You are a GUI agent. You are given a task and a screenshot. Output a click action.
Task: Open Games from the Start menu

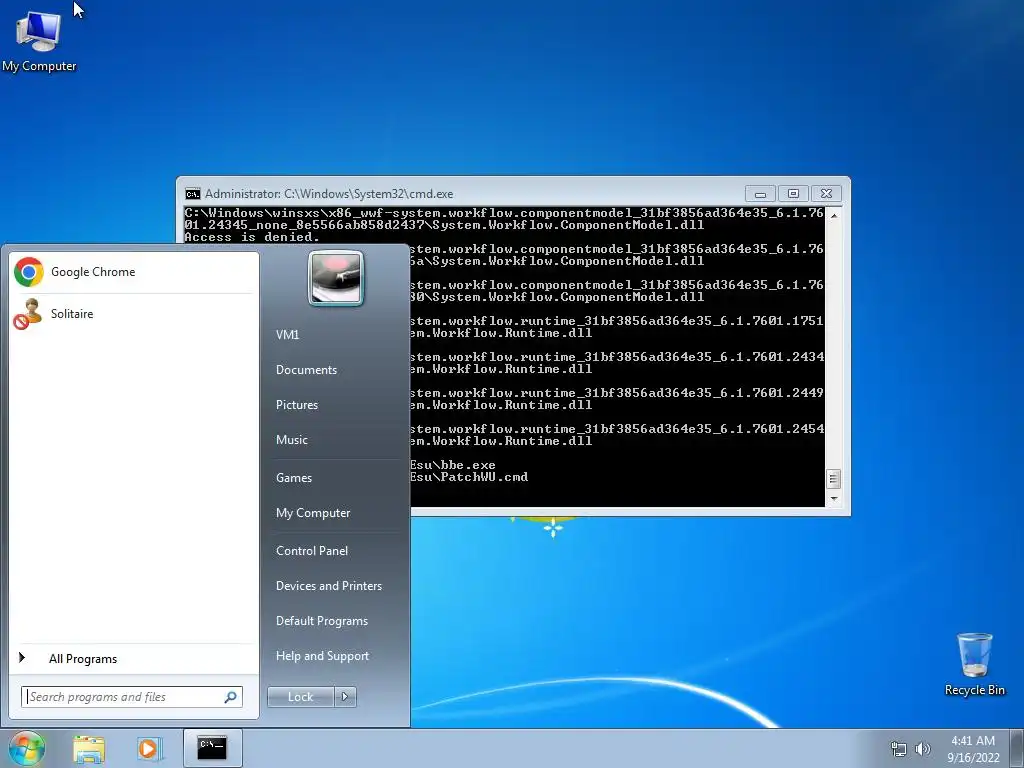point(294,477)
